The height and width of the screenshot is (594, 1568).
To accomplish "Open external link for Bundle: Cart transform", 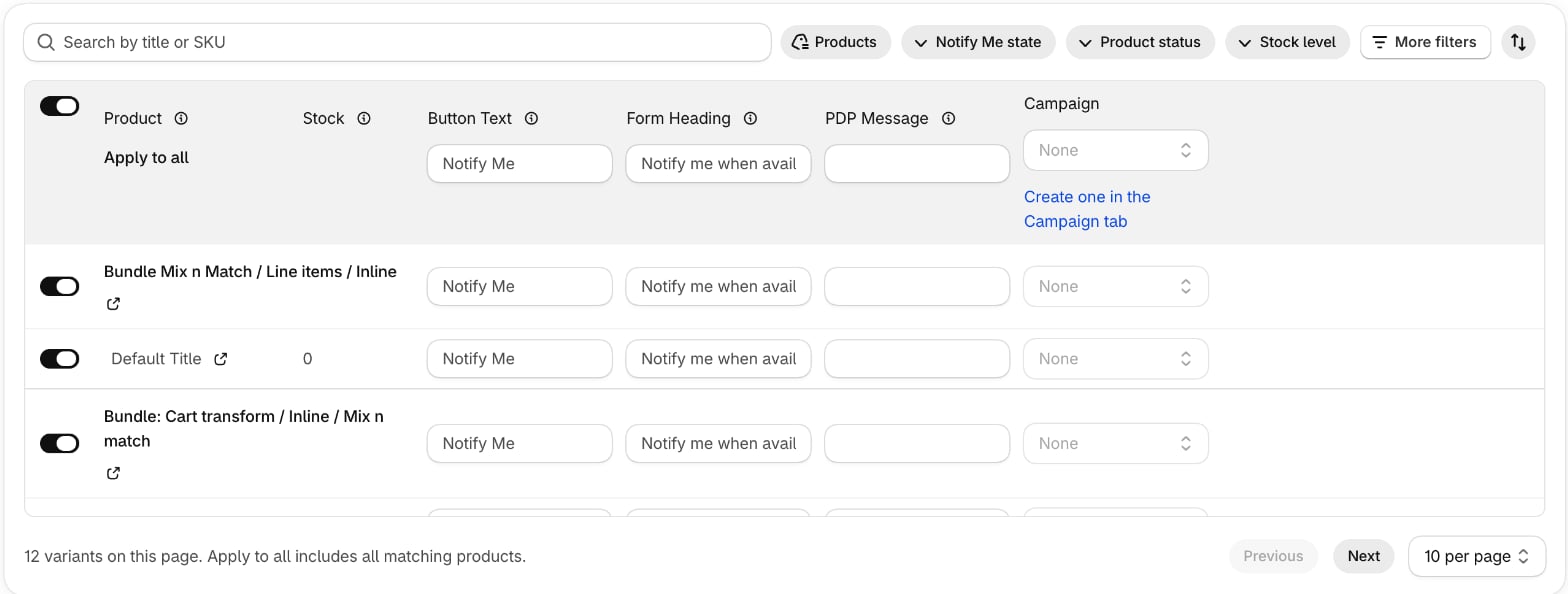I will click(113, 473).
